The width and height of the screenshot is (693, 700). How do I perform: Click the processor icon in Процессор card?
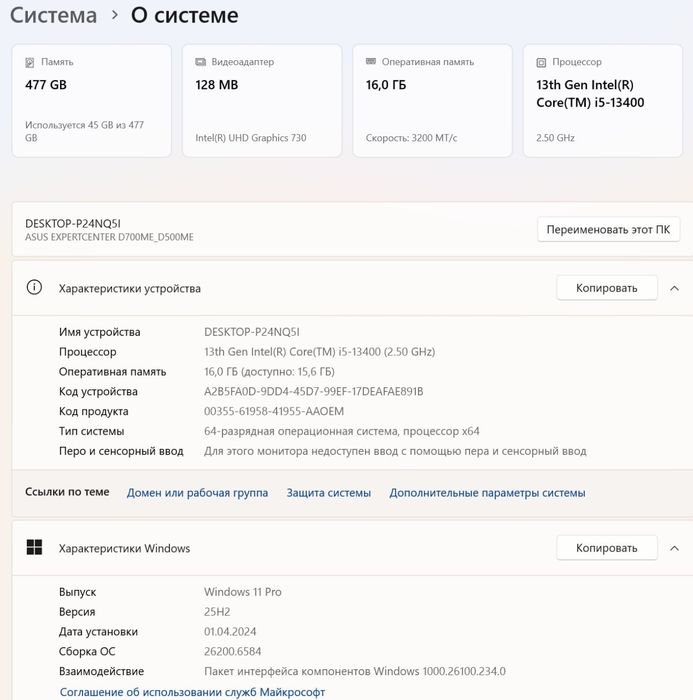[x=542, y=62]
